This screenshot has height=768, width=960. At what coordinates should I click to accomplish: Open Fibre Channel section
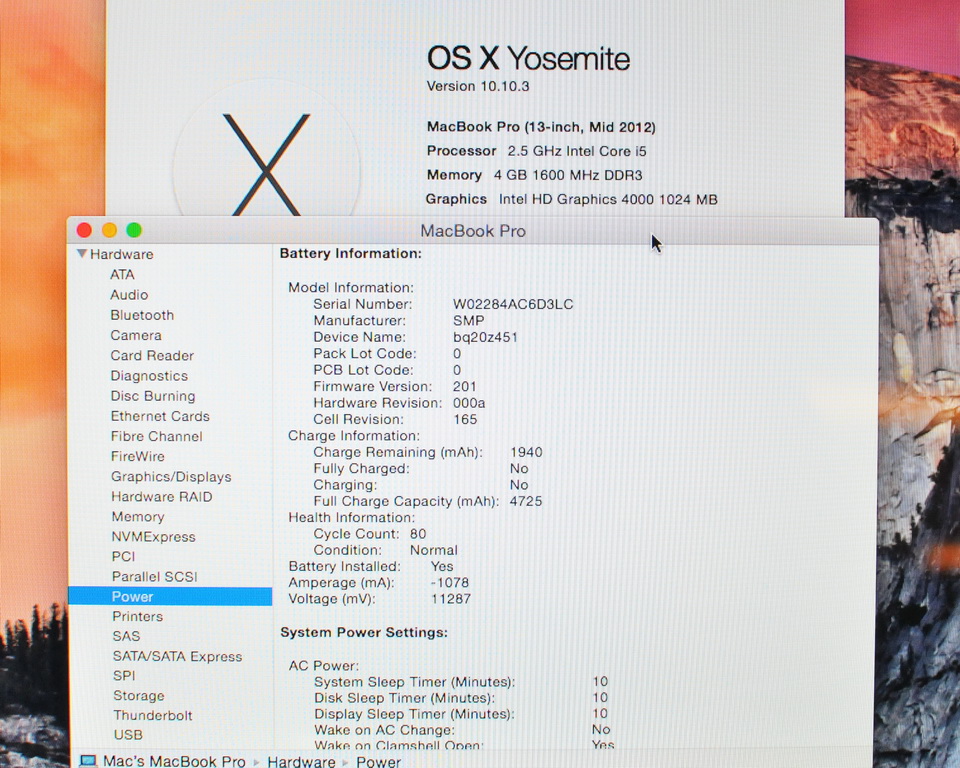click(157, 436)
